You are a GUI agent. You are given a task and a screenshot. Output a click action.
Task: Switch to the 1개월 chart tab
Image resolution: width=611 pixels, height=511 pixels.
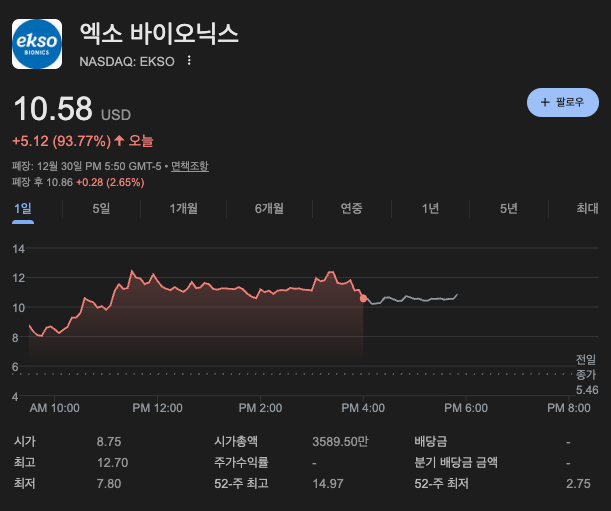pos(184,209)
